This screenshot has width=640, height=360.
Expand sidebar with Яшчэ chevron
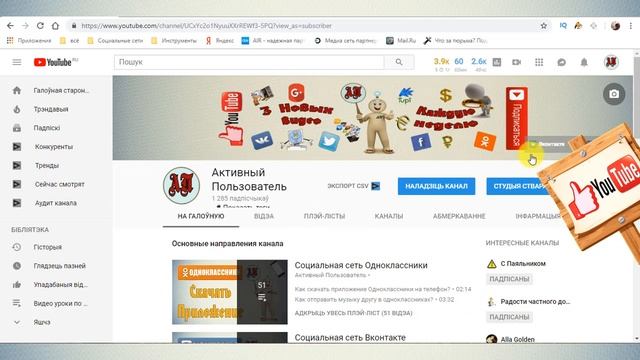pyautogui.click(x=17, y=322)
